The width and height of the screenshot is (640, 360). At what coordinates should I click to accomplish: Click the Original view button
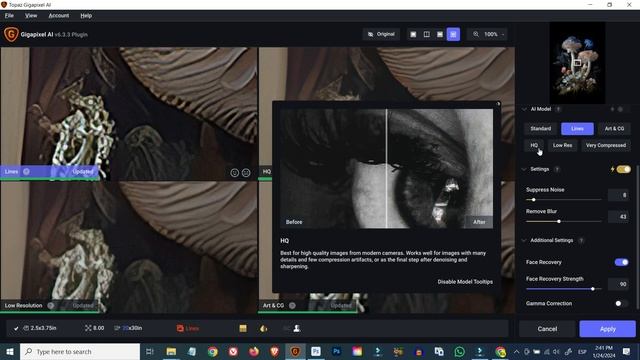click(381, 34)
